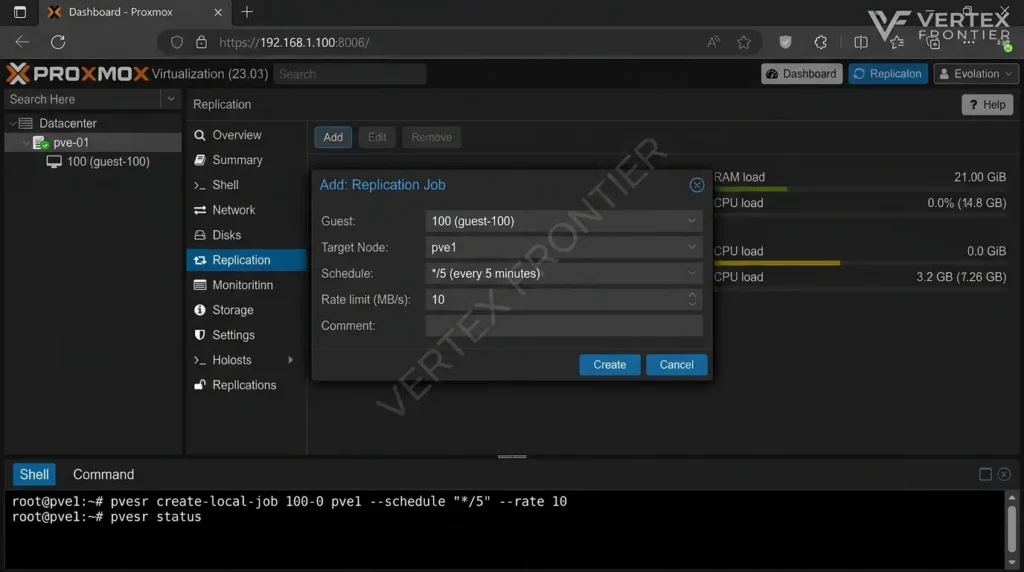The width and height of the screenshot is (1024, 572).
Task: Open Disks in side menu
Action: tap(227, 235)
